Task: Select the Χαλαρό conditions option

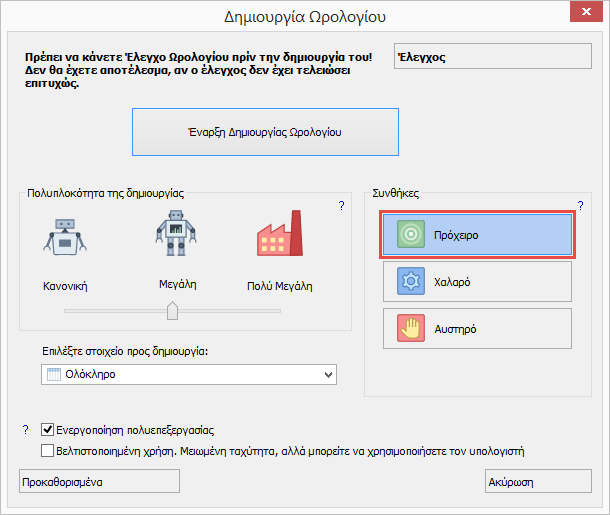Action: click(x=476, y=282)
